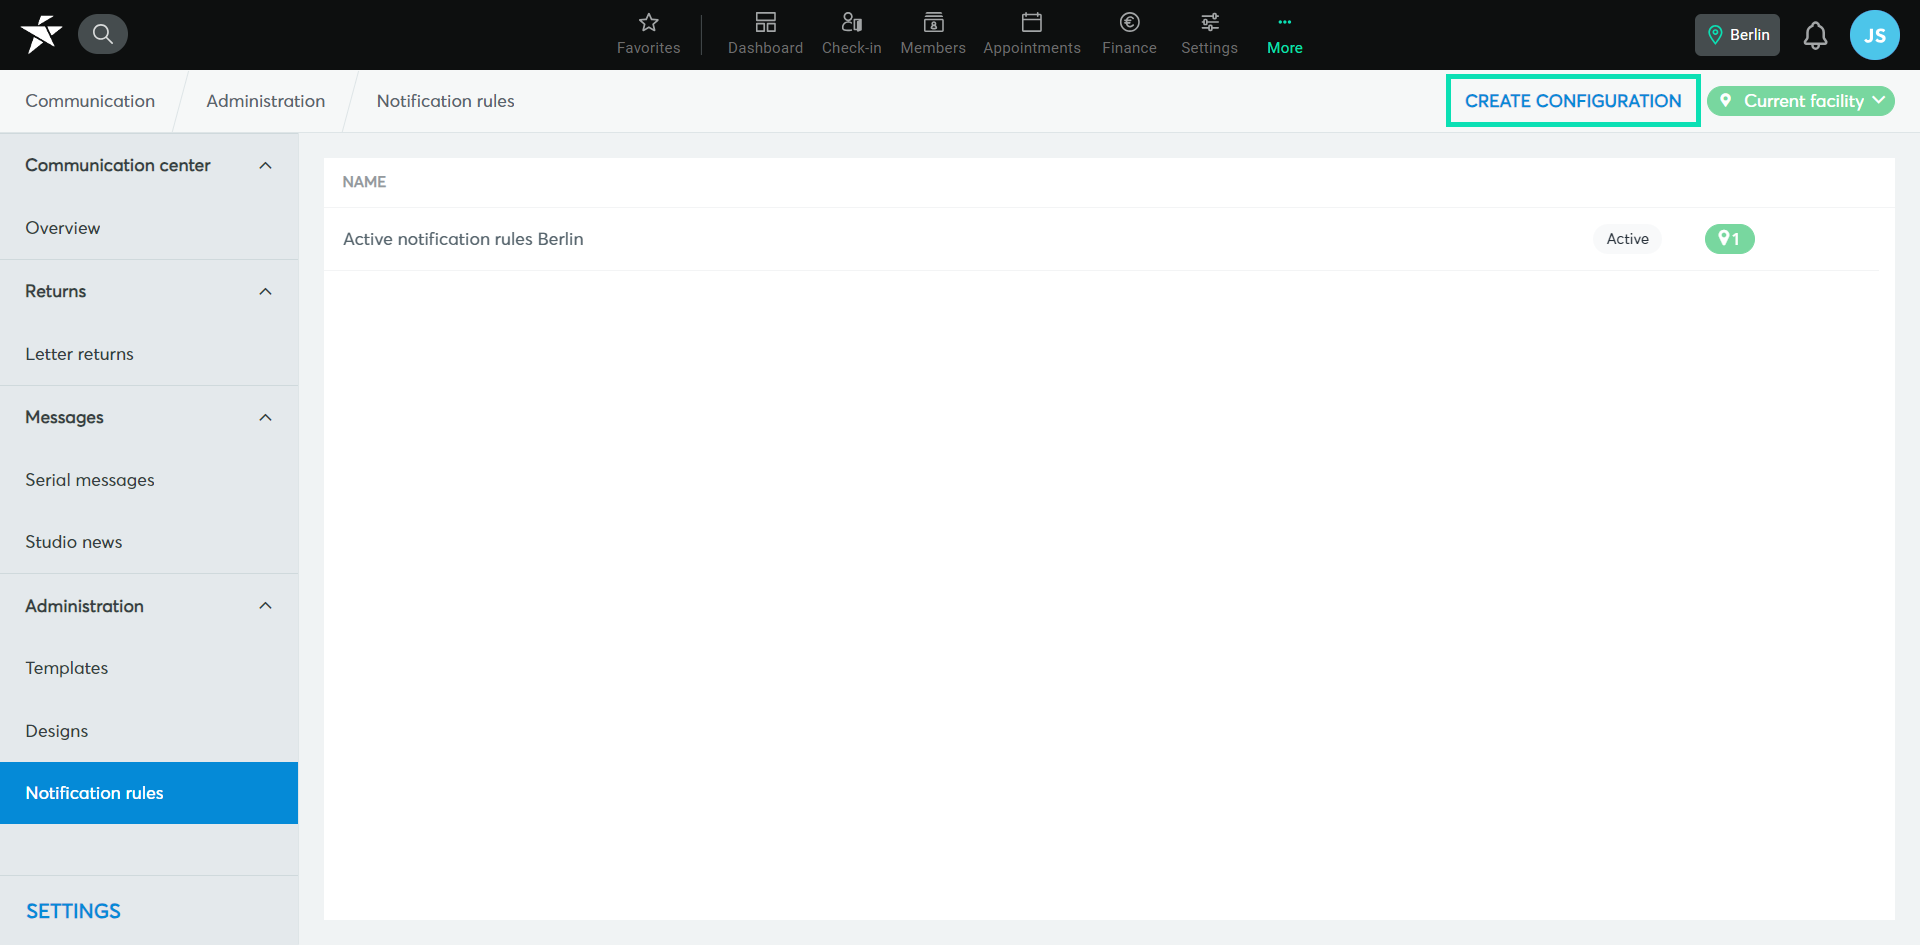This screenshot has width=1920, height=945.
Task: Open Appointments calendar item
Action: [1031, 34]
